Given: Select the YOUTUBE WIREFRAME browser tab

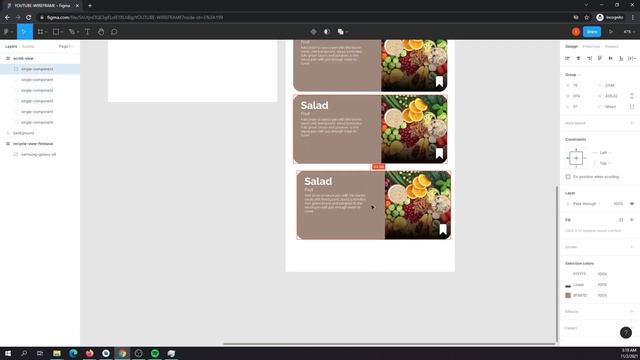Looking at the screenshot, I should [x=41, y=5].
